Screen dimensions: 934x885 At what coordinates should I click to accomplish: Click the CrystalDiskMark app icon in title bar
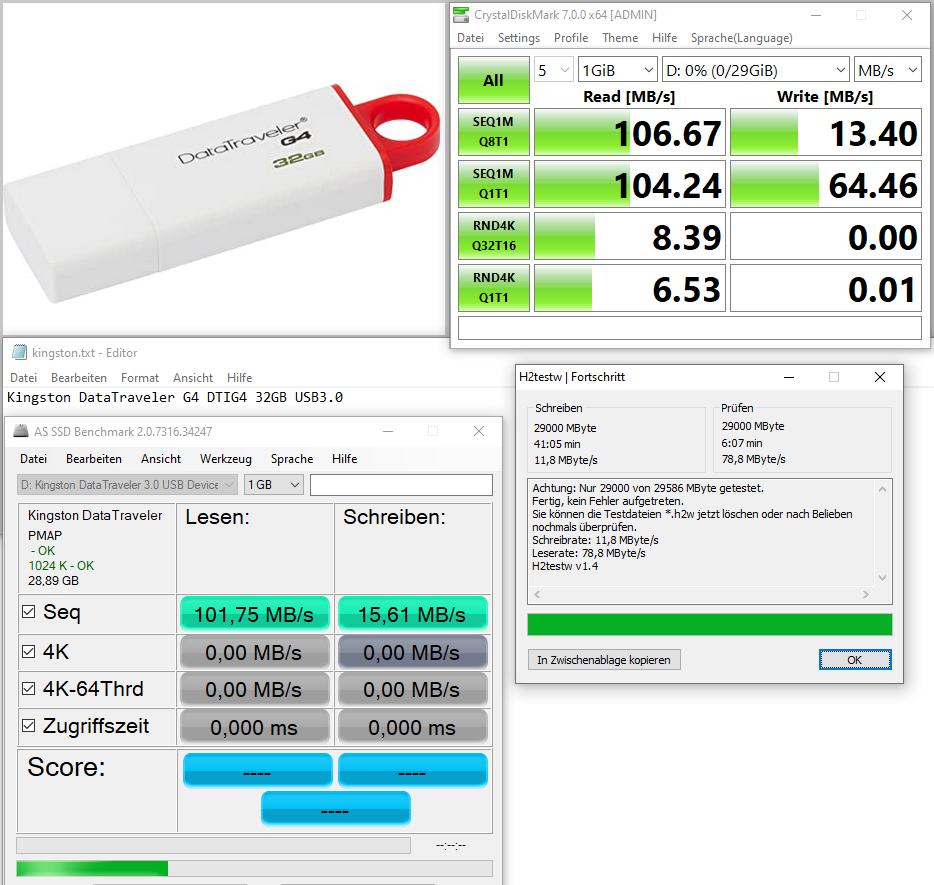coord(460,15)
